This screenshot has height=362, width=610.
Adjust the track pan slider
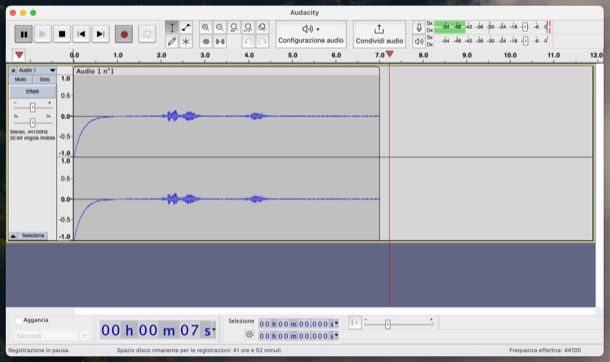click(33, 122)
